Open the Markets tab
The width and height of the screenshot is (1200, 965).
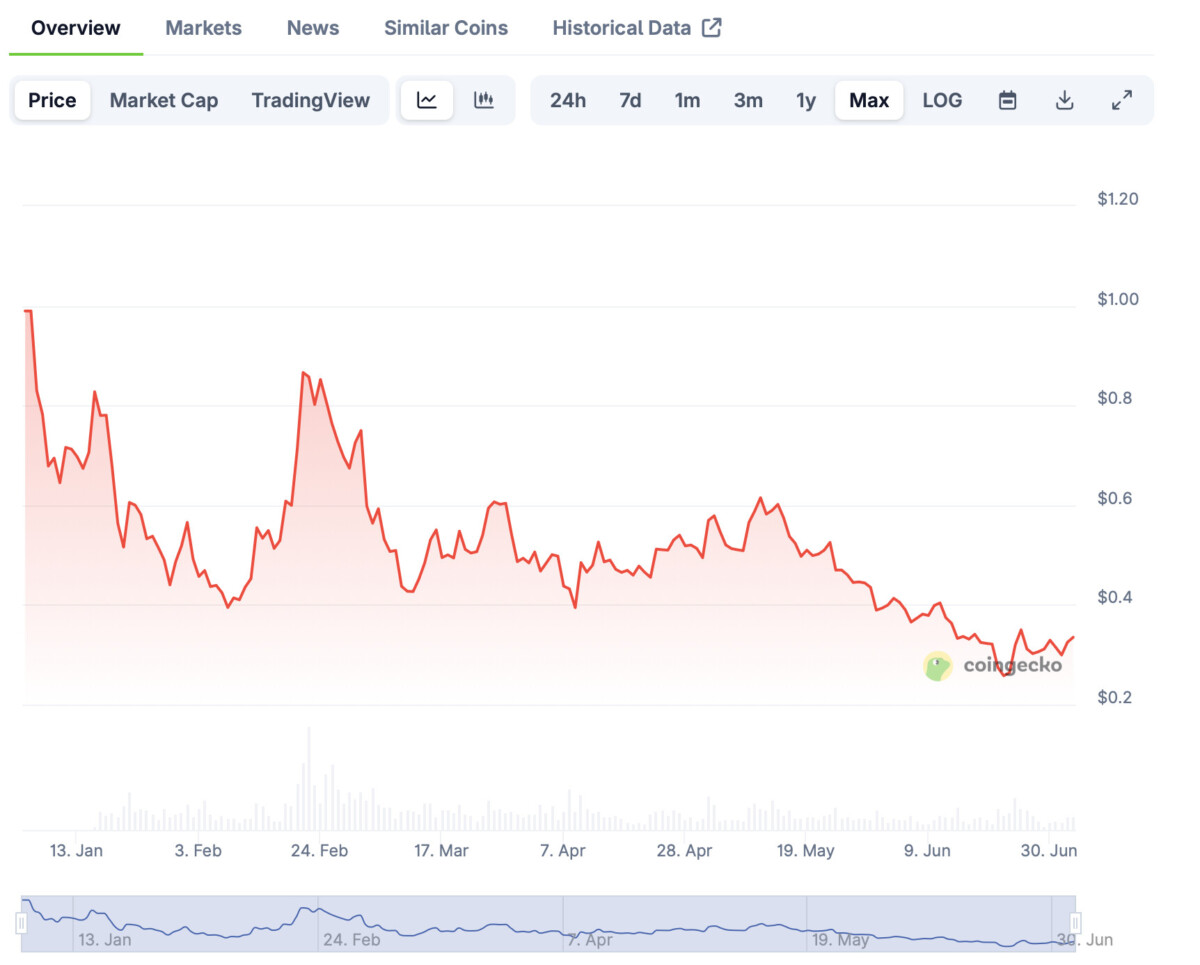pos(203,28)
